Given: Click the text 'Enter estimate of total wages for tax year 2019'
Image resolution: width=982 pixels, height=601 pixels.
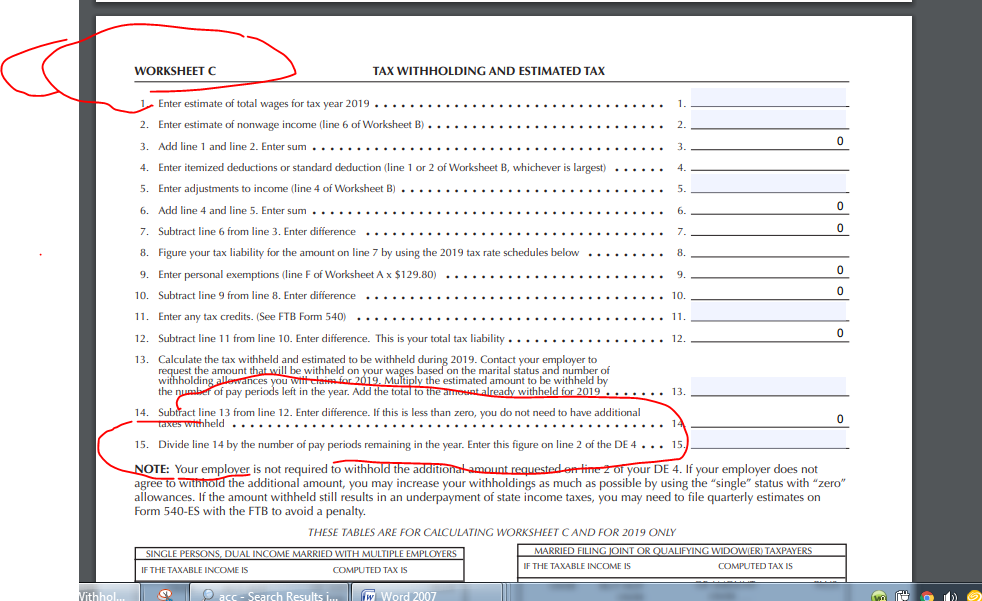Looking at the screenshot, I should [x=264, y=103].
